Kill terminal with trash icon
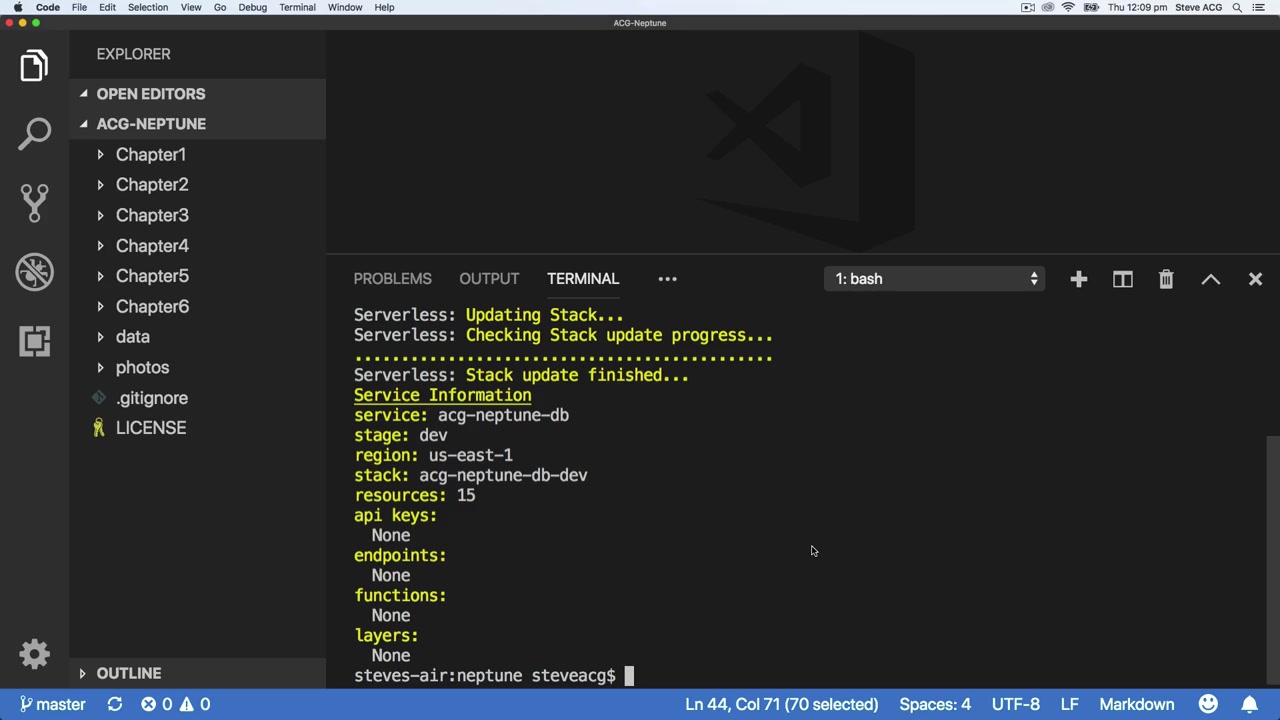The image size is (1280, 720). [x=1166, y=279]
